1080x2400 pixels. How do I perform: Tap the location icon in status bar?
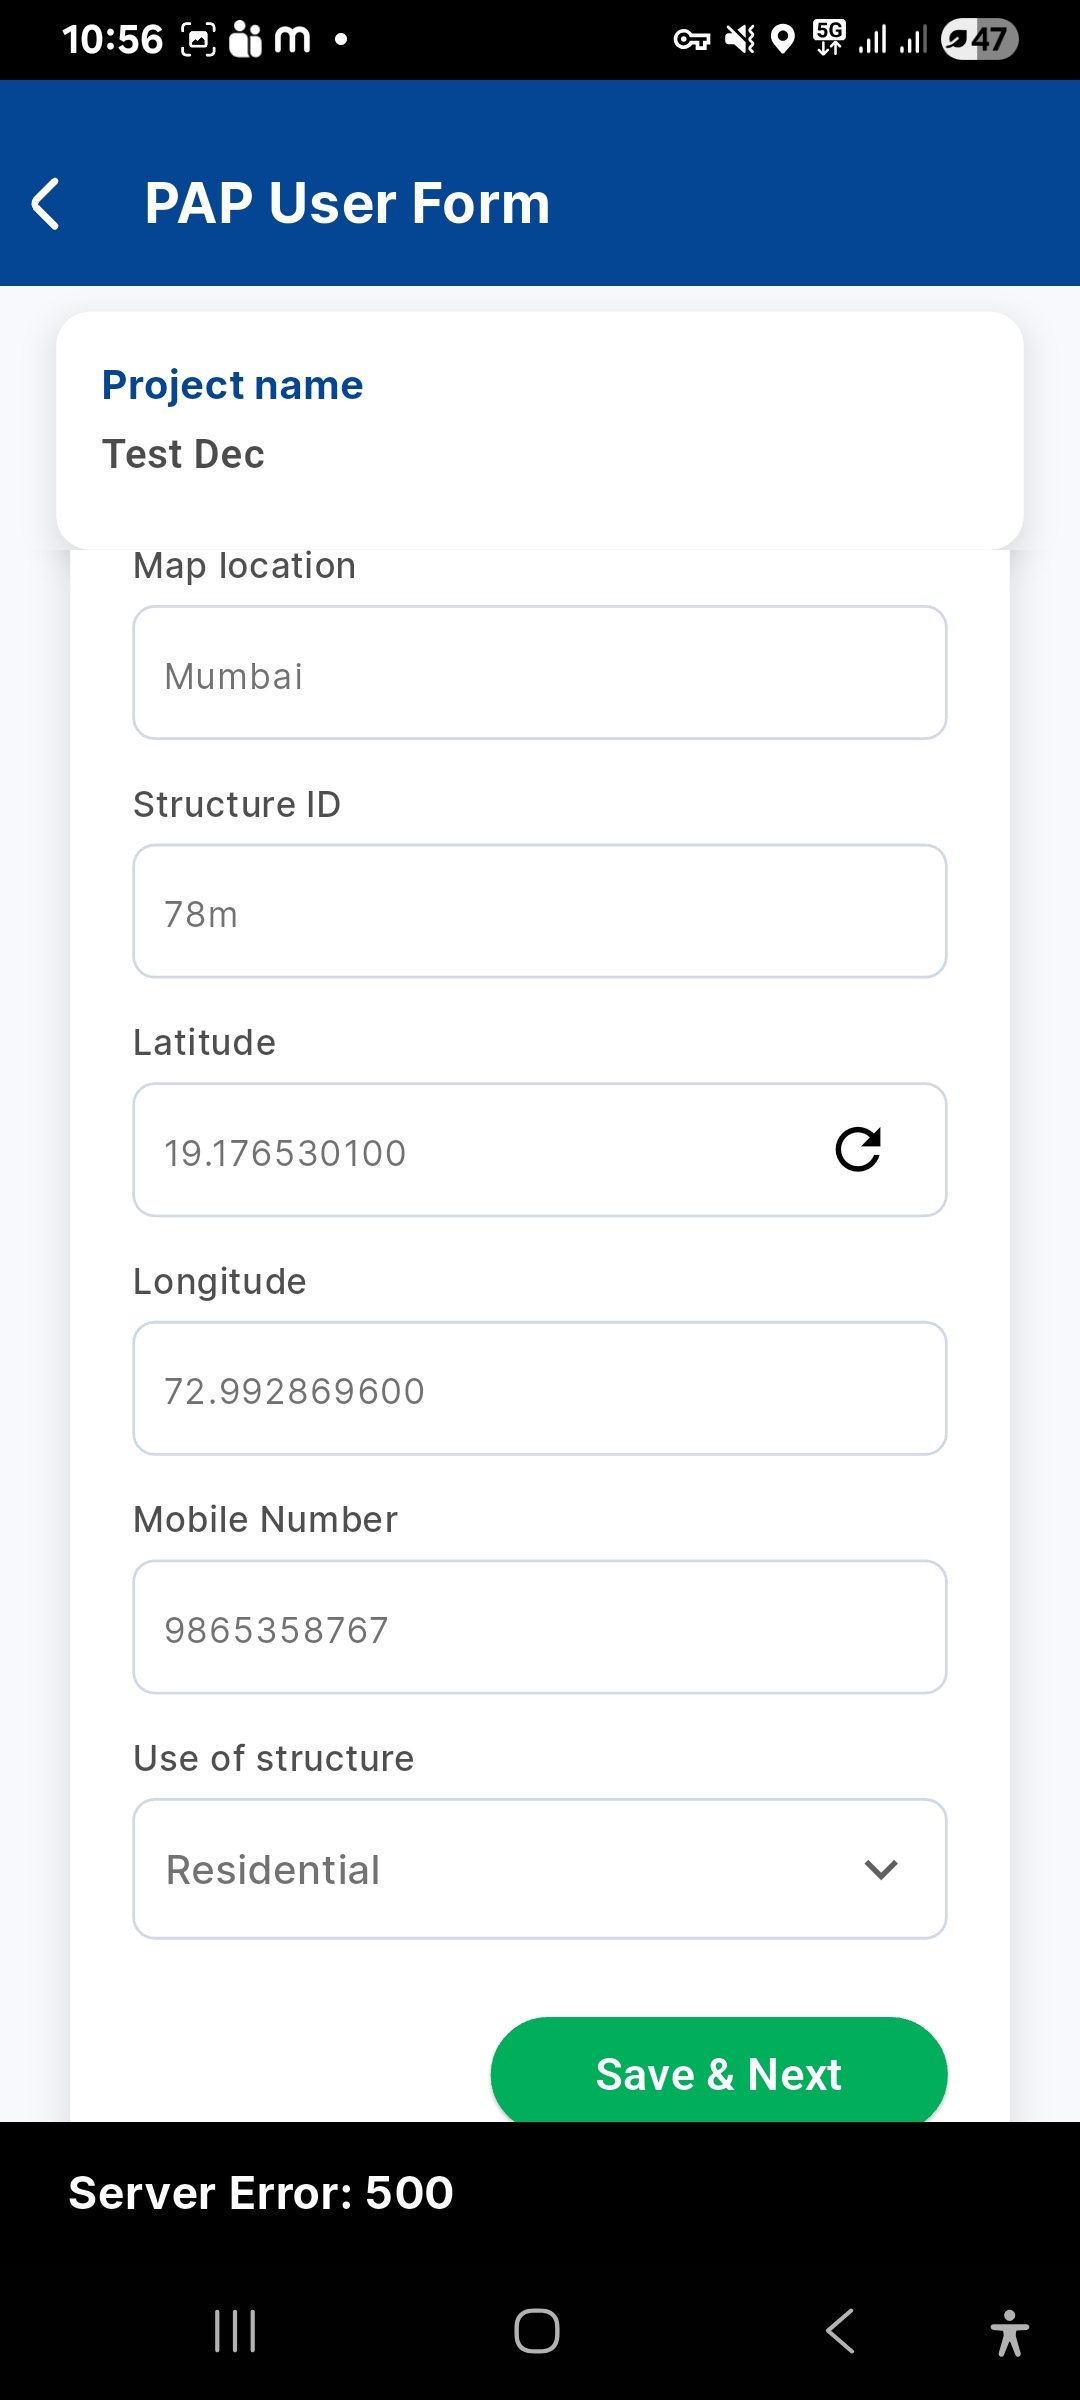(784, 40)
